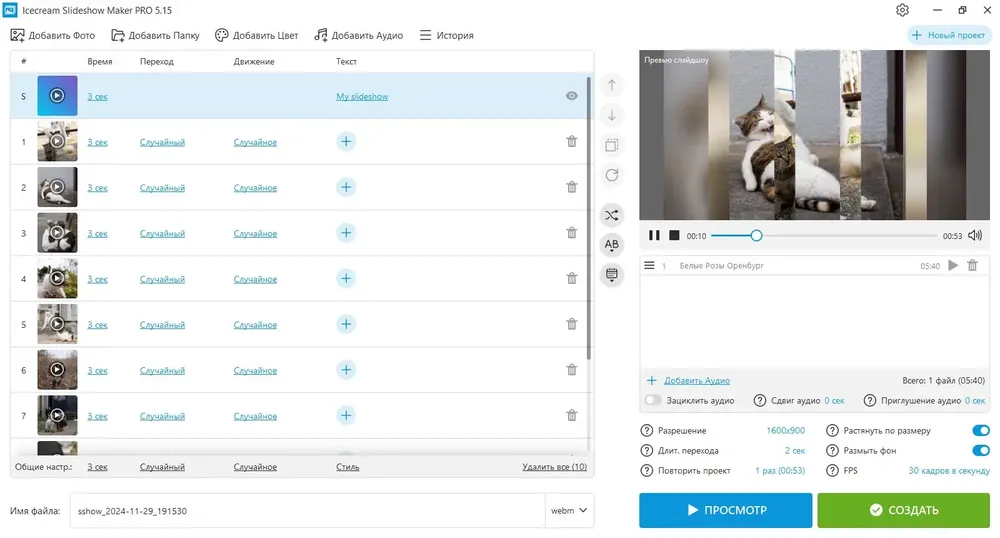Change transition duration 2 сек value
Screen dimensions: 1000x538
click(795, 451)
